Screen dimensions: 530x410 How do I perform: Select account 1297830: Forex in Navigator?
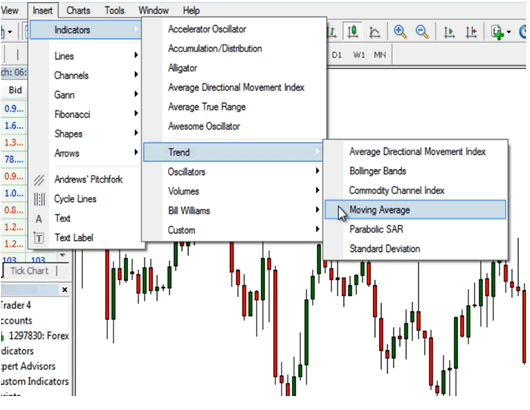(39, 336)
